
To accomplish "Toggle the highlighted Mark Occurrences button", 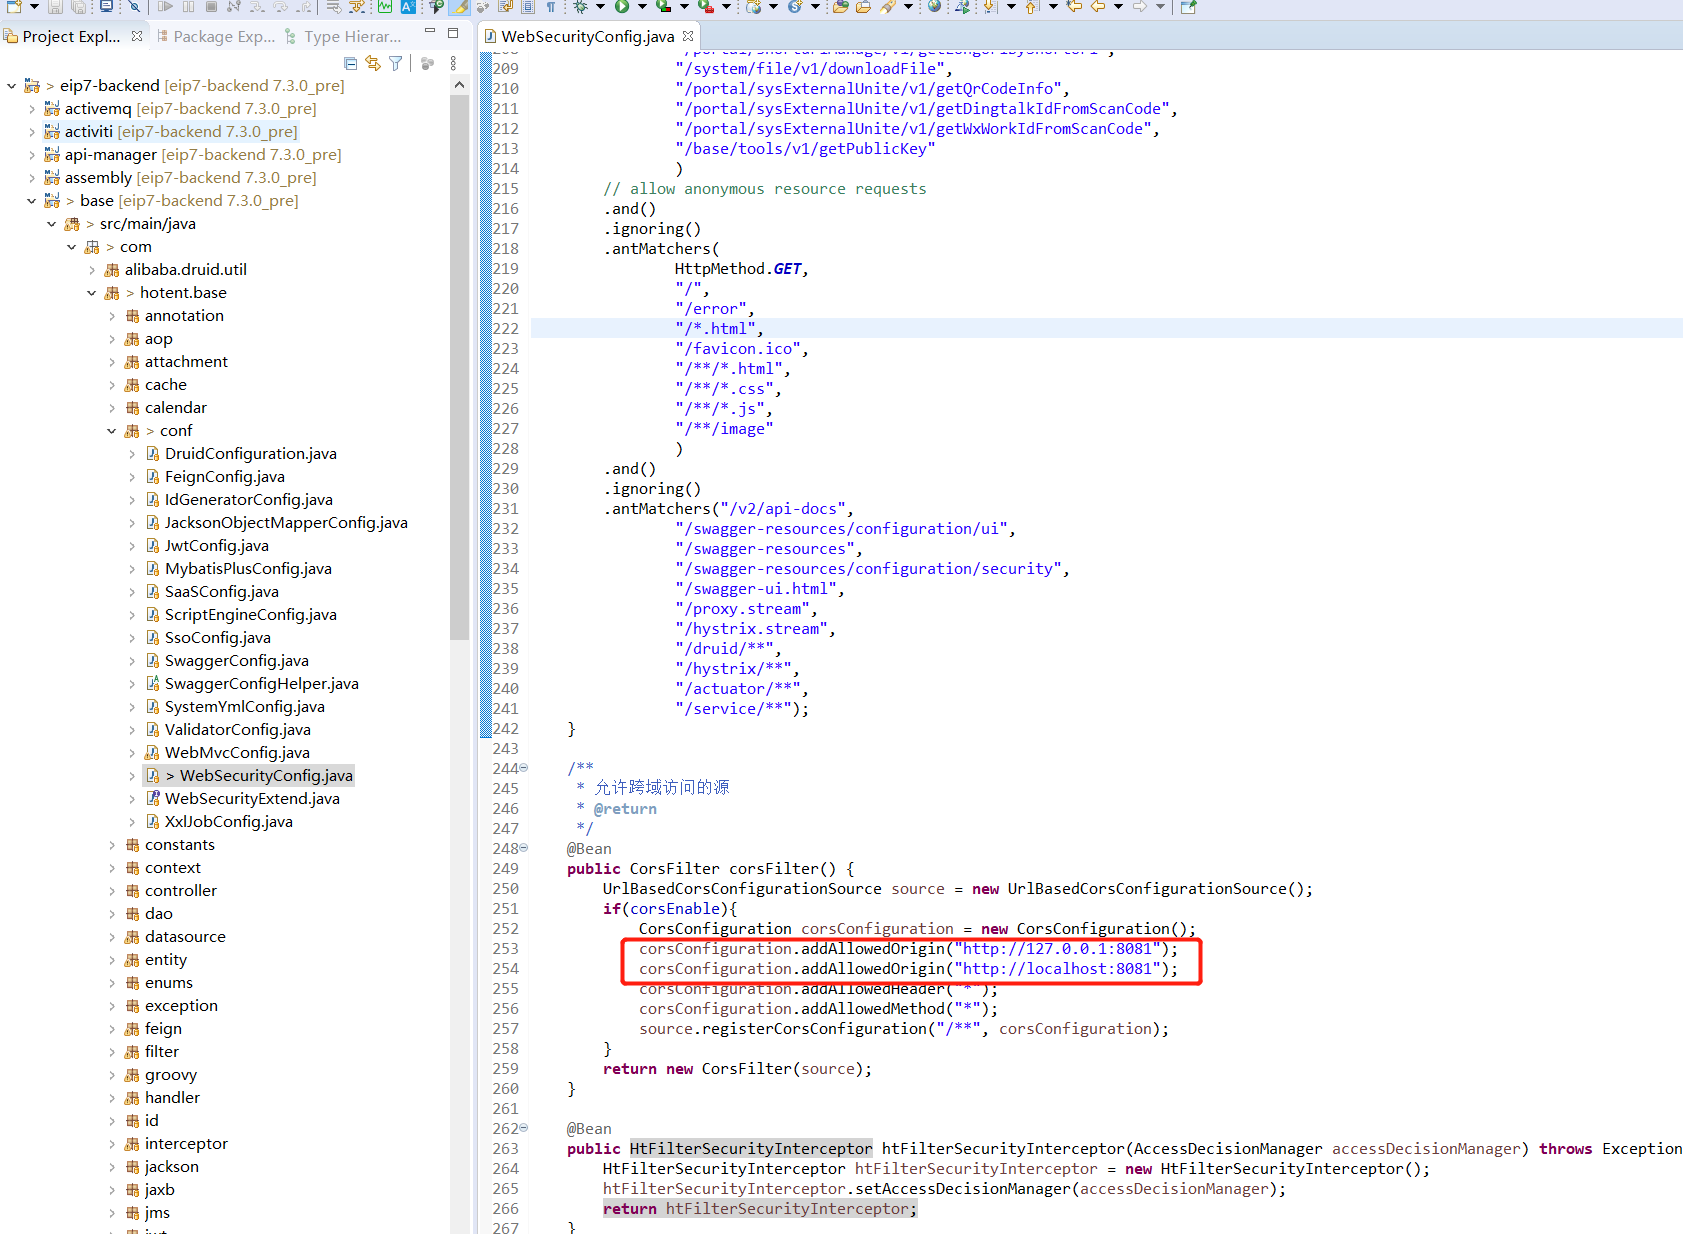I will coord(459,7).
